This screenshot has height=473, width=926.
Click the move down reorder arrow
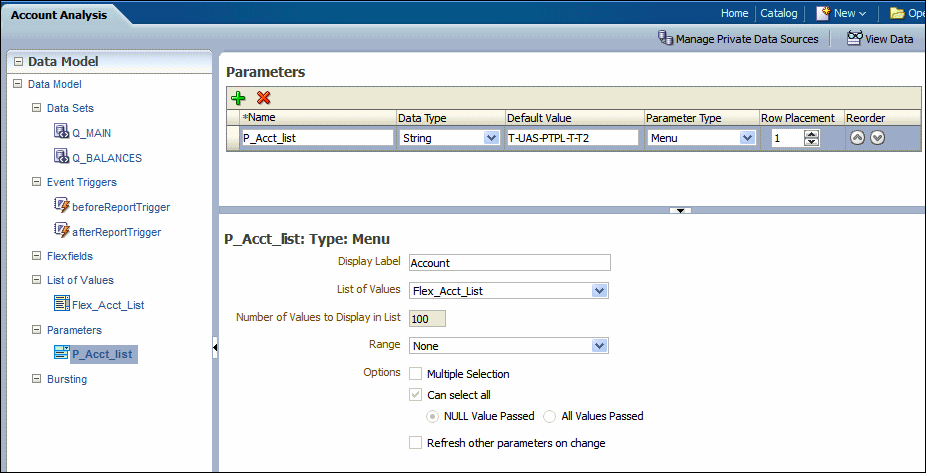tap(878, 138)
